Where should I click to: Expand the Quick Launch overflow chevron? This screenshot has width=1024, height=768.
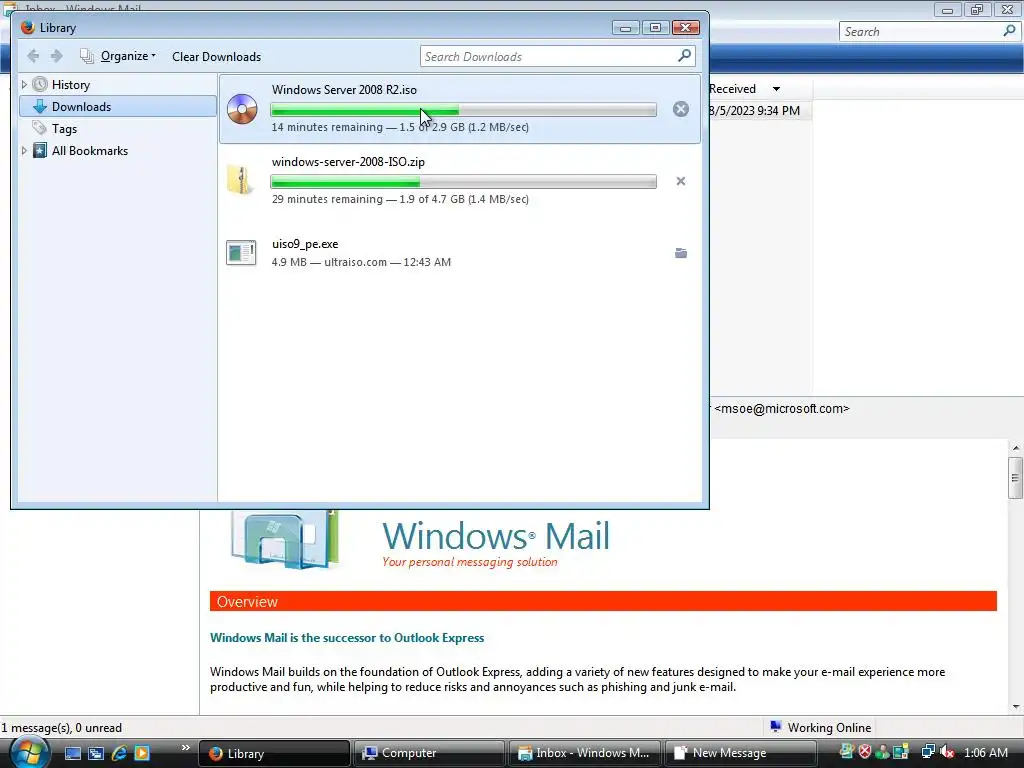click(x=185, y=748)
